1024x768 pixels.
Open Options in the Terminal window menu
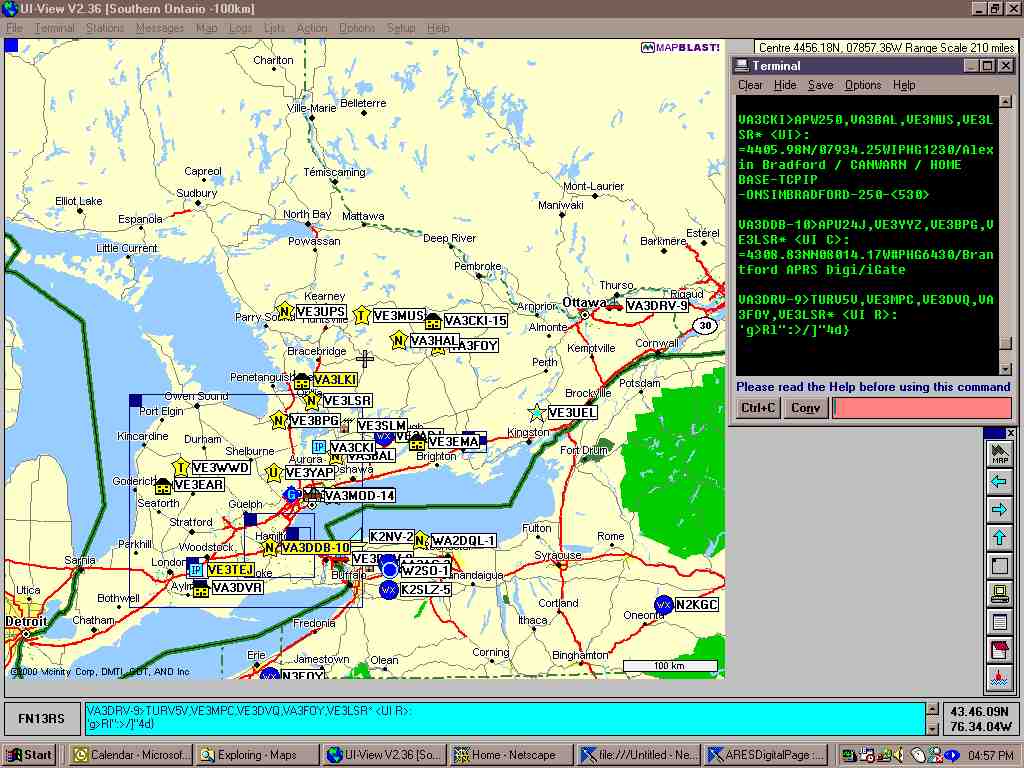point(863,85)
